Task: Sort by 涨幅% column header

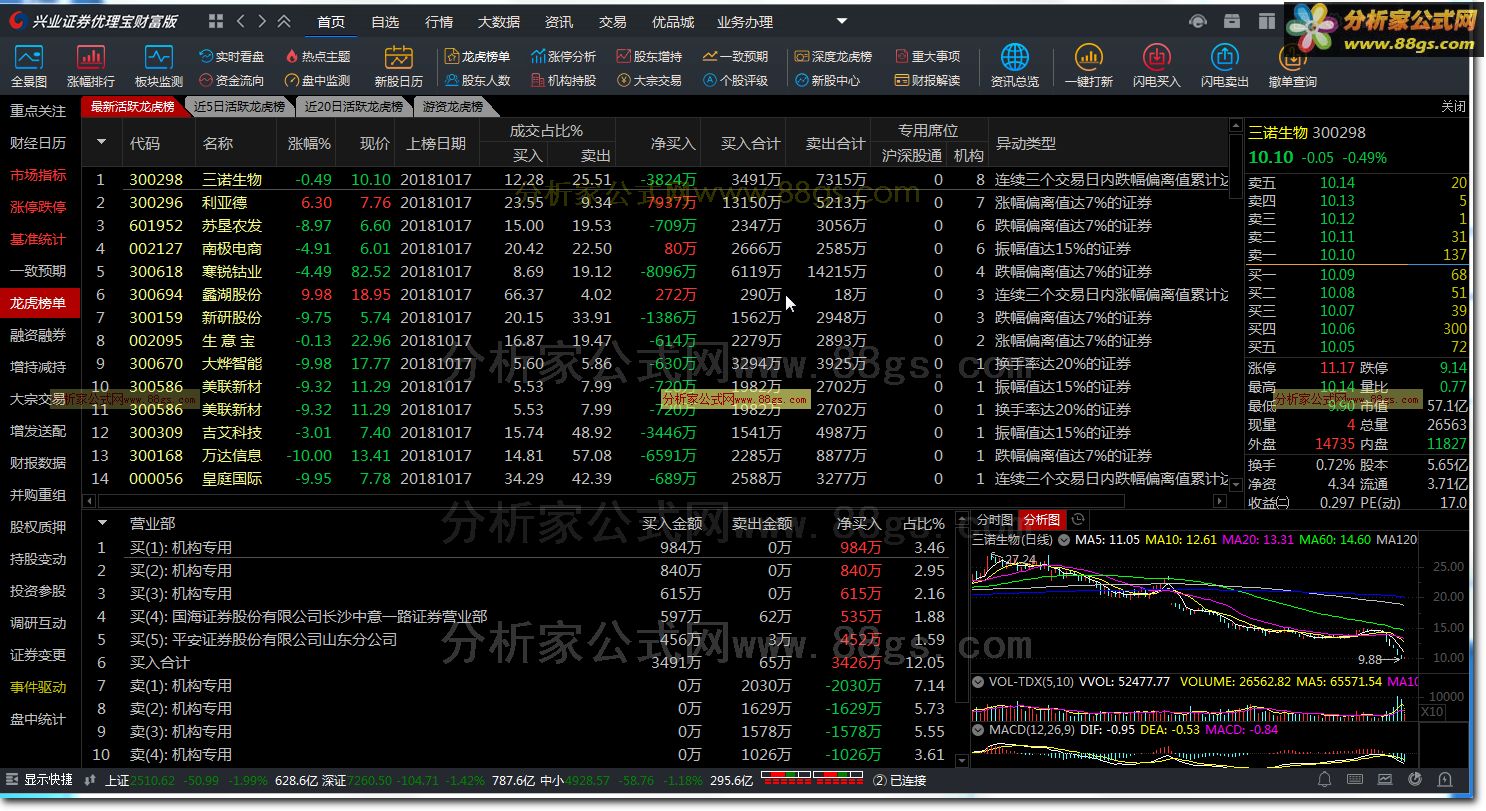Action: click(x=309, y=143)
